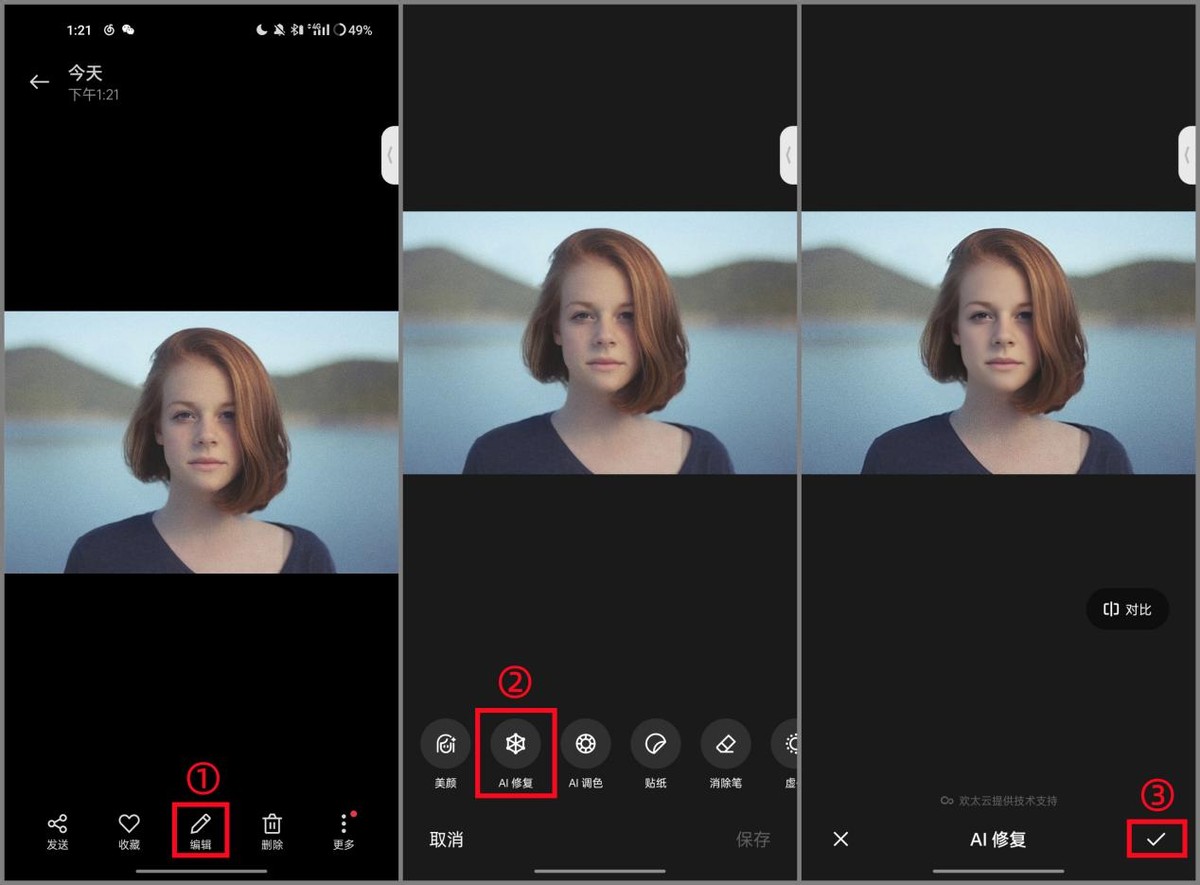The width and height of the screenshot is (1200, 885).
Task: Tap the portrait photo in gallery viewer
Action: tap(201, 442)
